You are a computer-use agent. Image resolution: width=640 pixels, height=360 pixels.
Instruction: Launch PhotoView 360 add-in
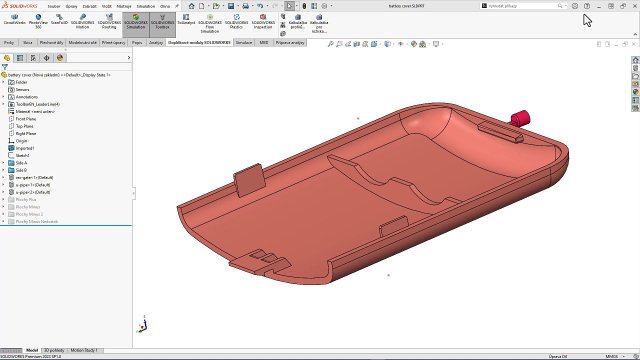(x=38, y=21)
